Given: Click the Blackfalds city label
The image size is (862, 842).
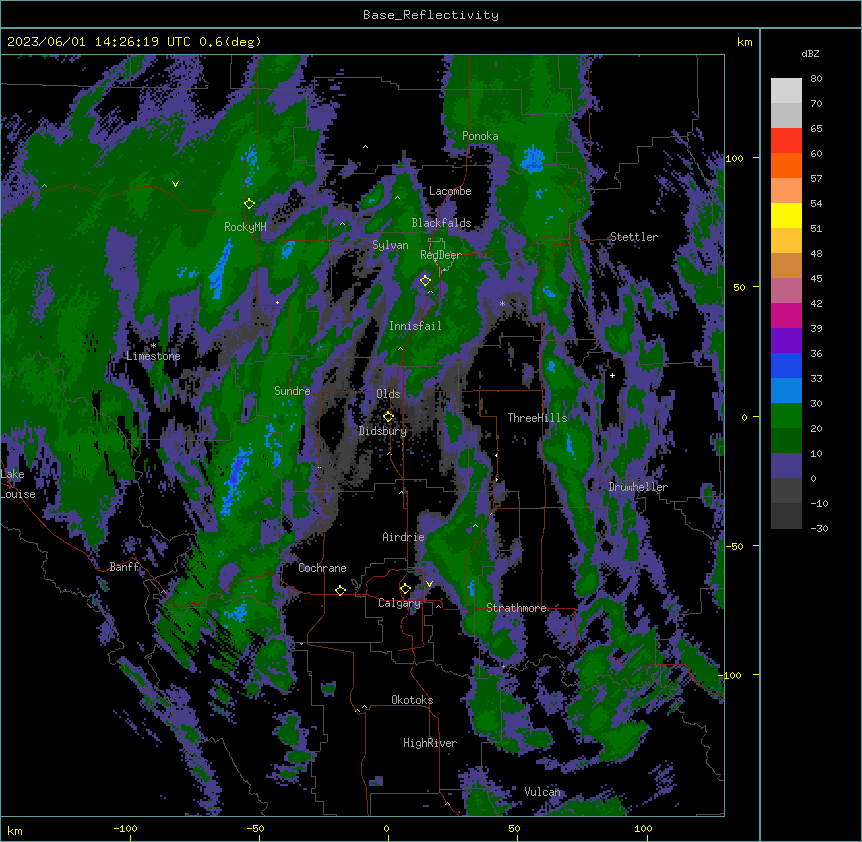Looking at the screenshot, I should [441, 223].
